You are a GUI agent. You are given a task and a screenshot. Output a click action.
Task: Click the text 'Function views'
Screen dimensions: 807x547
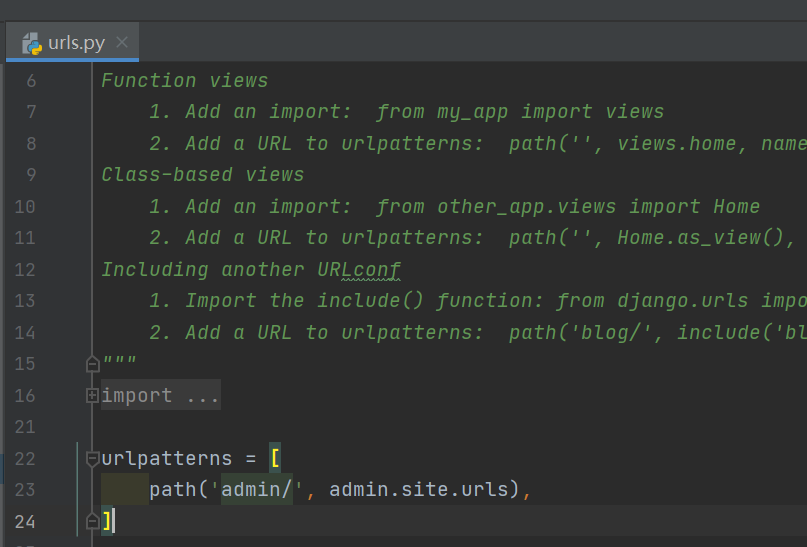coord(184,81)
